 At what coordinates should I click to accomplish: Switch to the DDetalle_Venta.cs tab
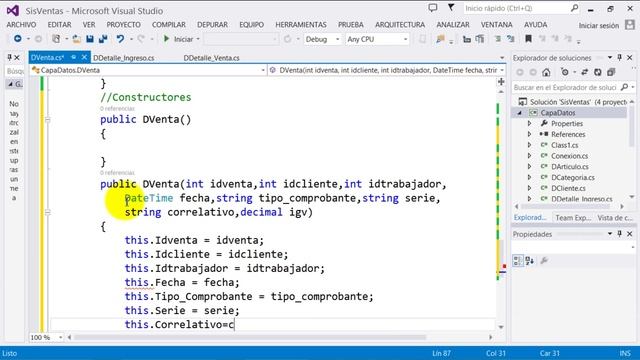coord(211,58)
